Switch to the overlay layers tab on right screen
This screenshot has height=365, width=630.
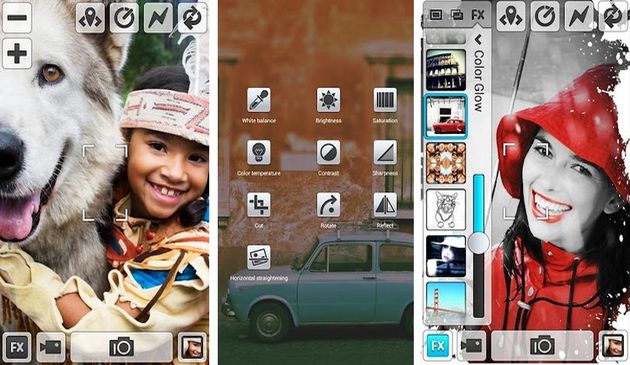click(x=457, y=15)
